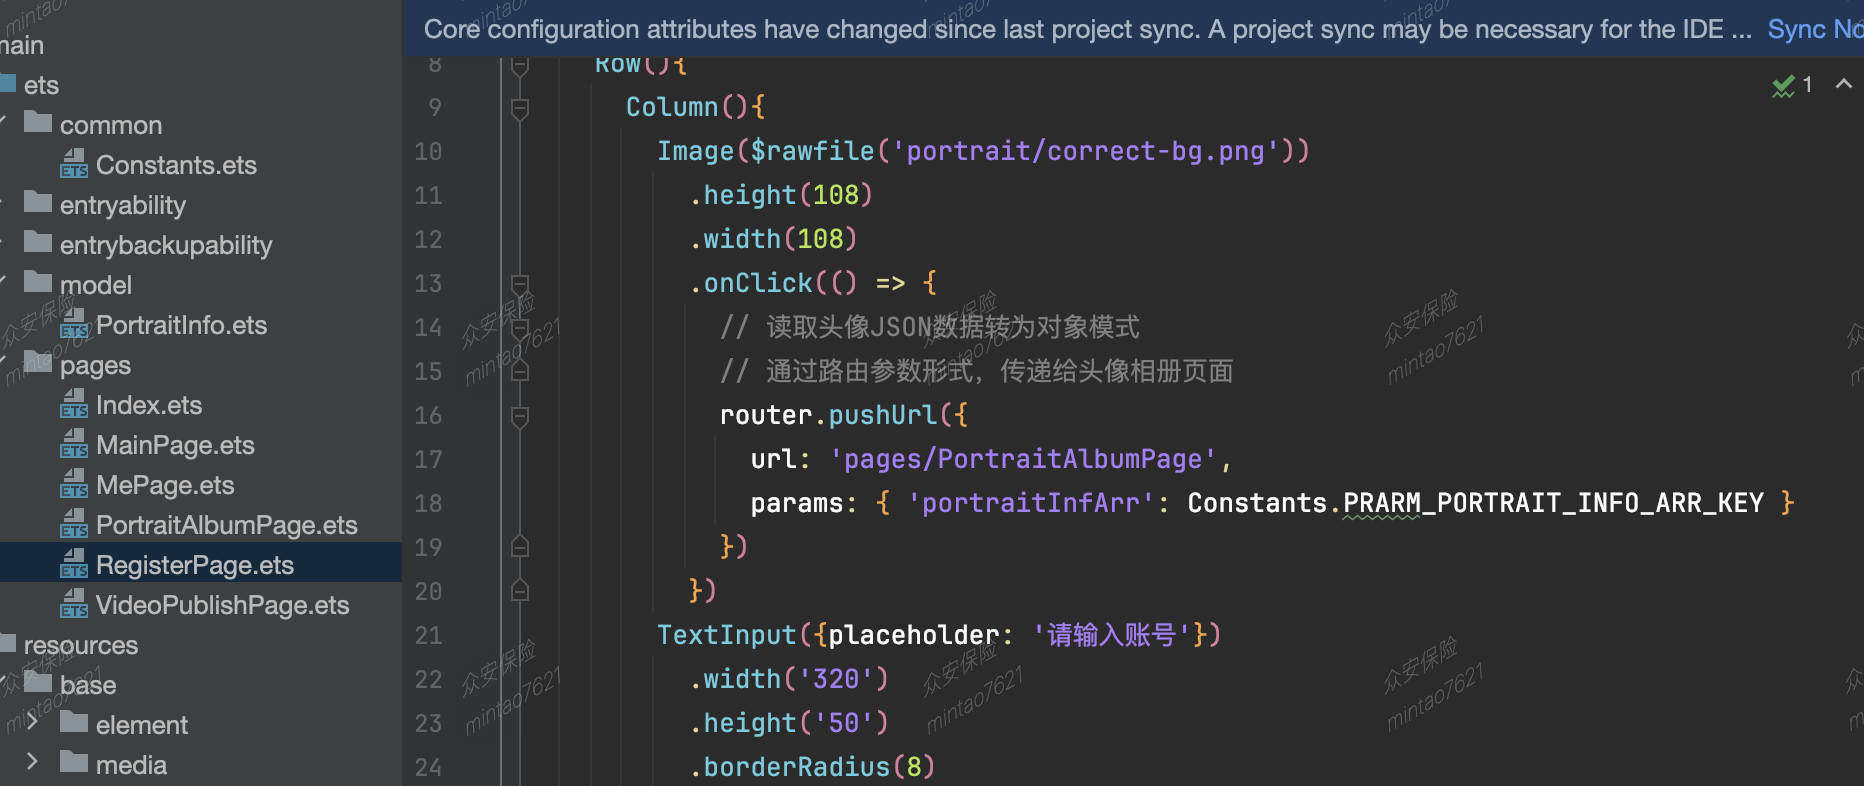Fold the onClick block at line 13
The height and width of the screenshot is (786, 1864).
tap(520, 283)
